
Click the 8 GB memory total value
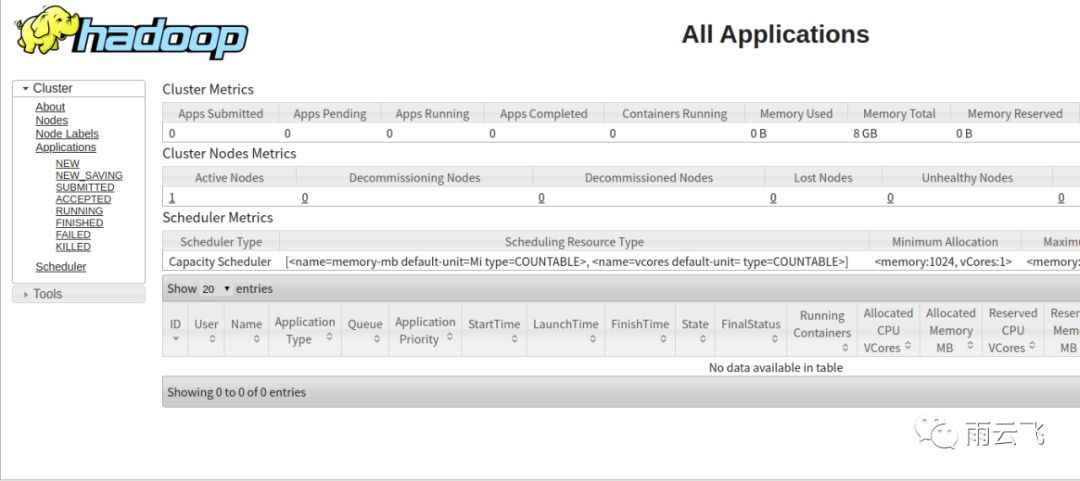(865, 134)
